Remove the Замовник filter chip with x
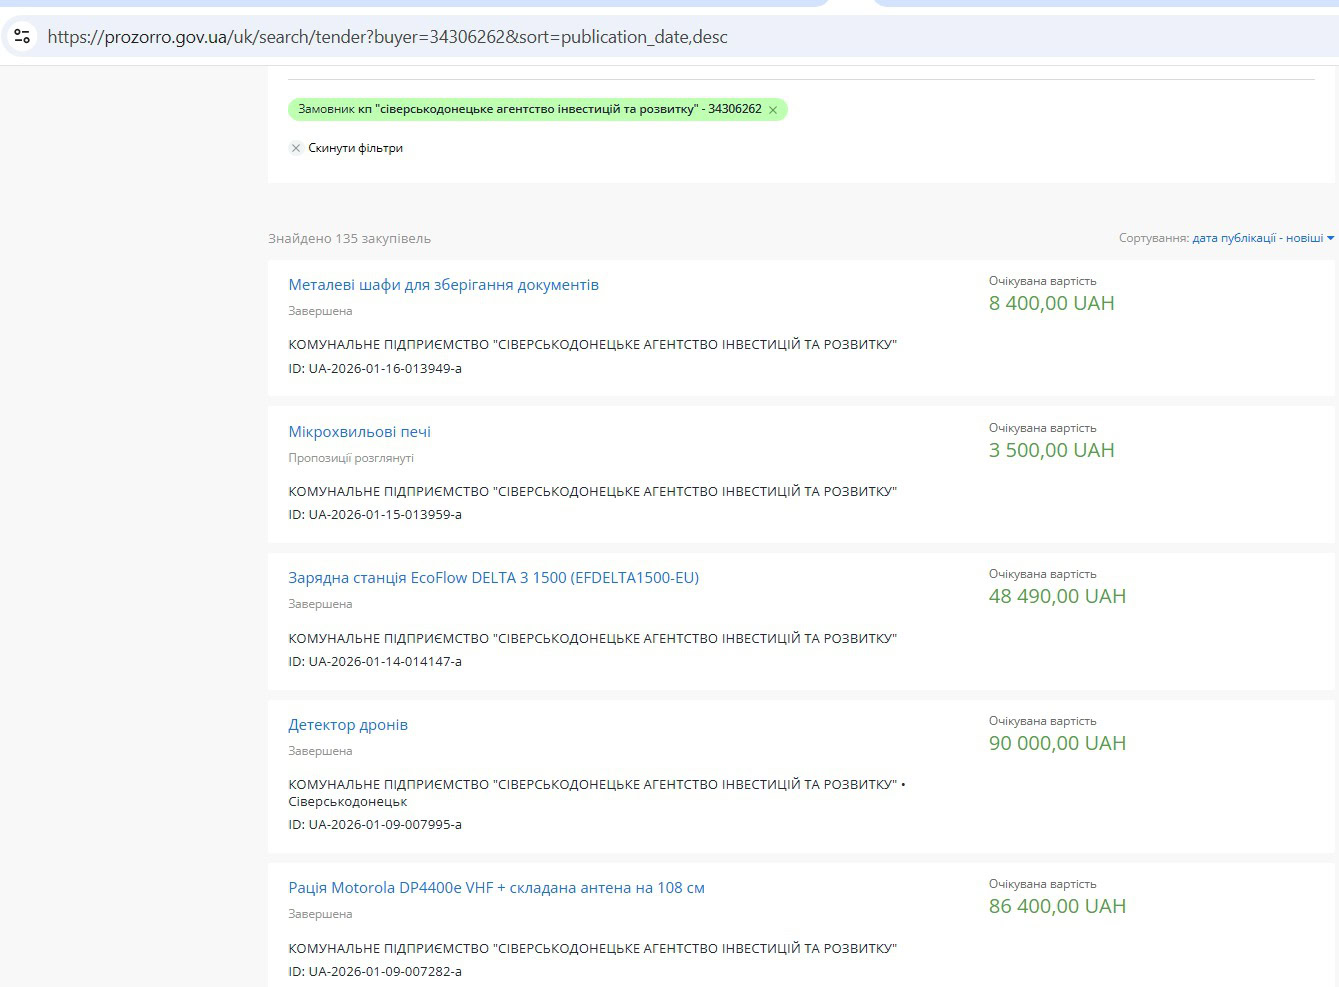1339x987 pixels. coord(773,110)
